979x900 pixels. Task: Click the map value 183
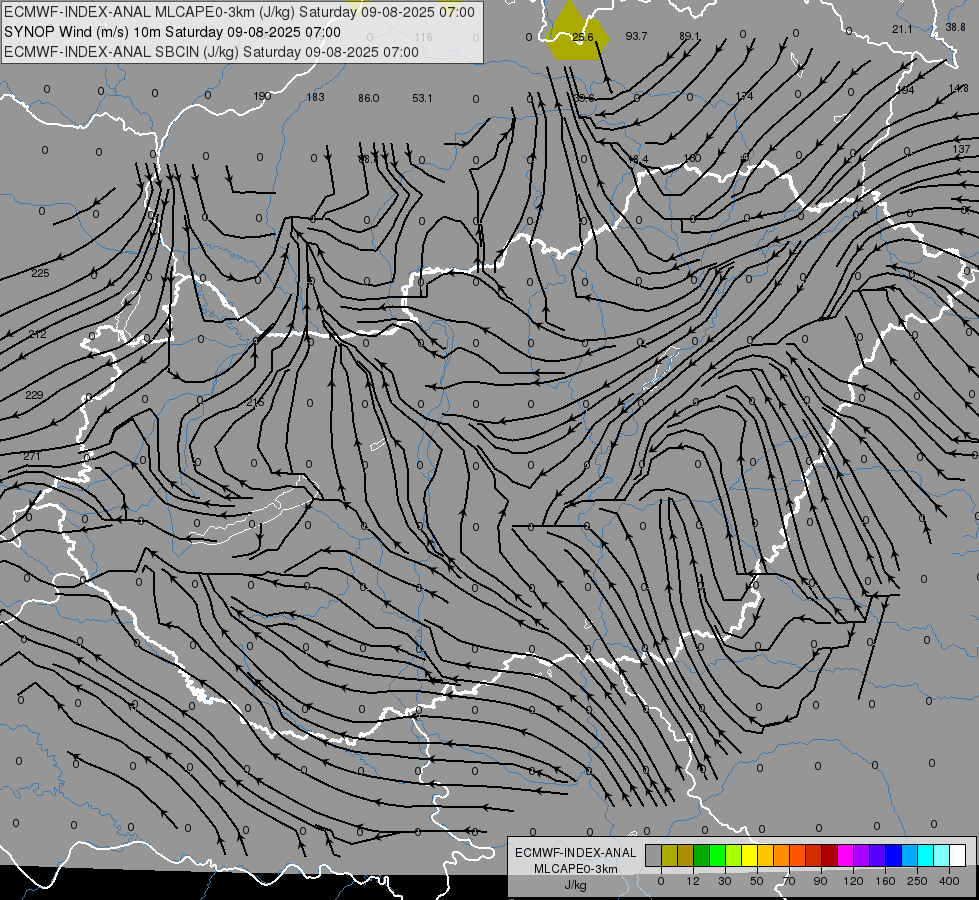(315, 97)
